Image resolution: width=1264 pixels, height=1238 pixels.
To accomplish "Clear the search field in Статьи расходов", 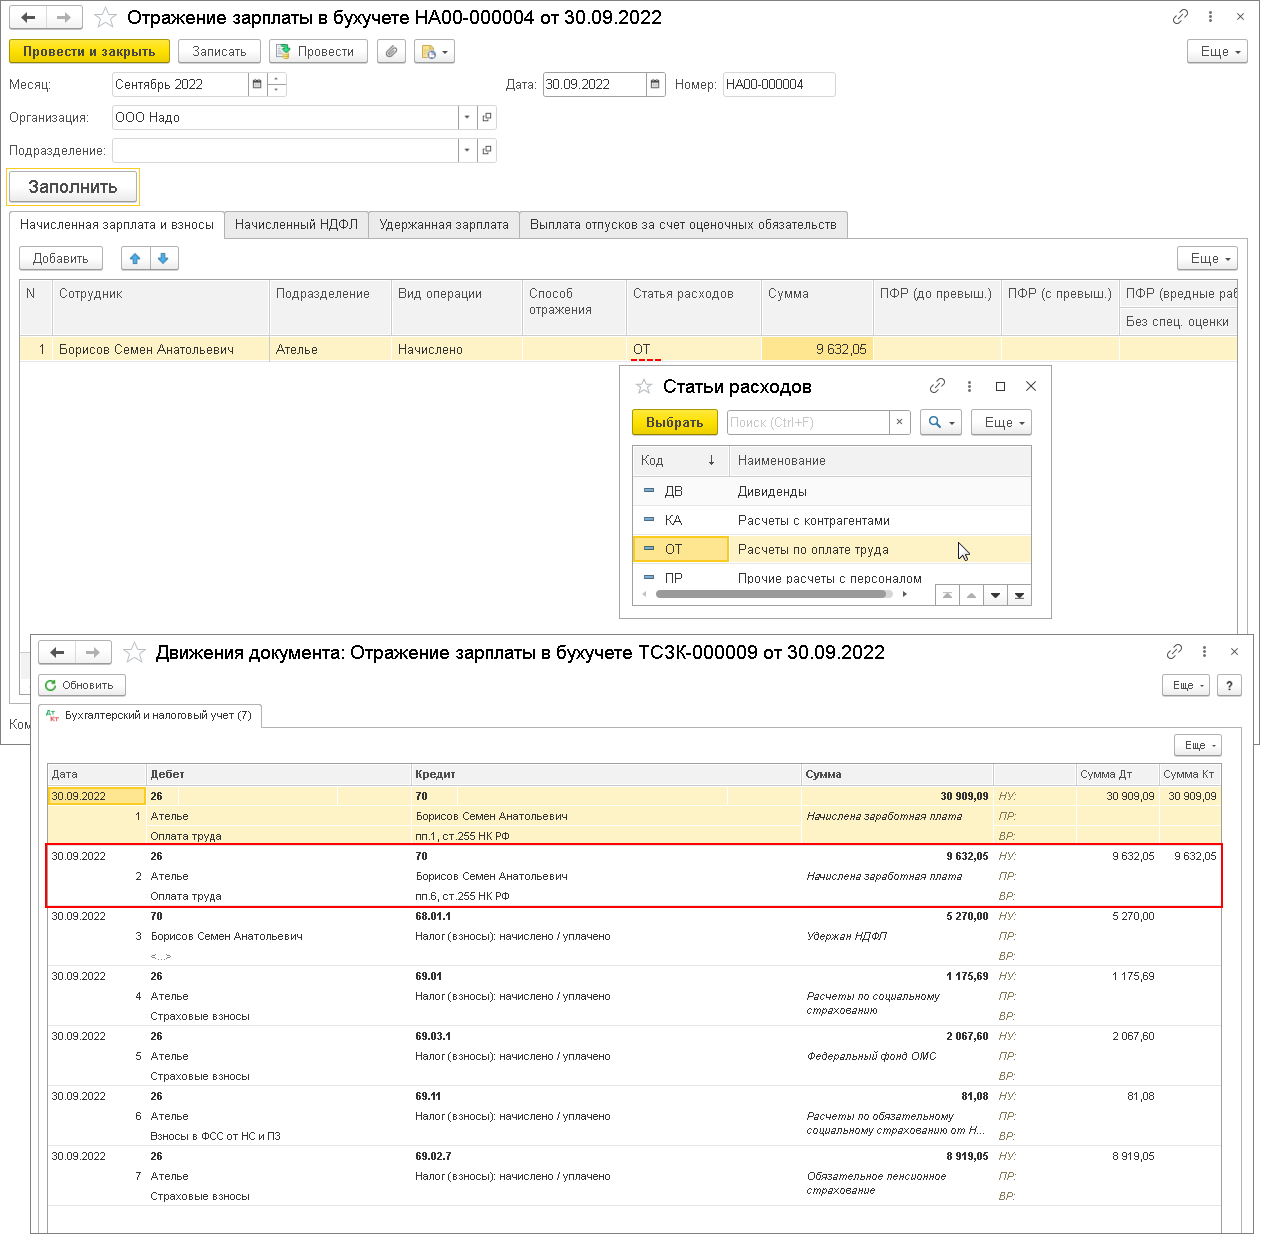I will [x=899, y=422].
